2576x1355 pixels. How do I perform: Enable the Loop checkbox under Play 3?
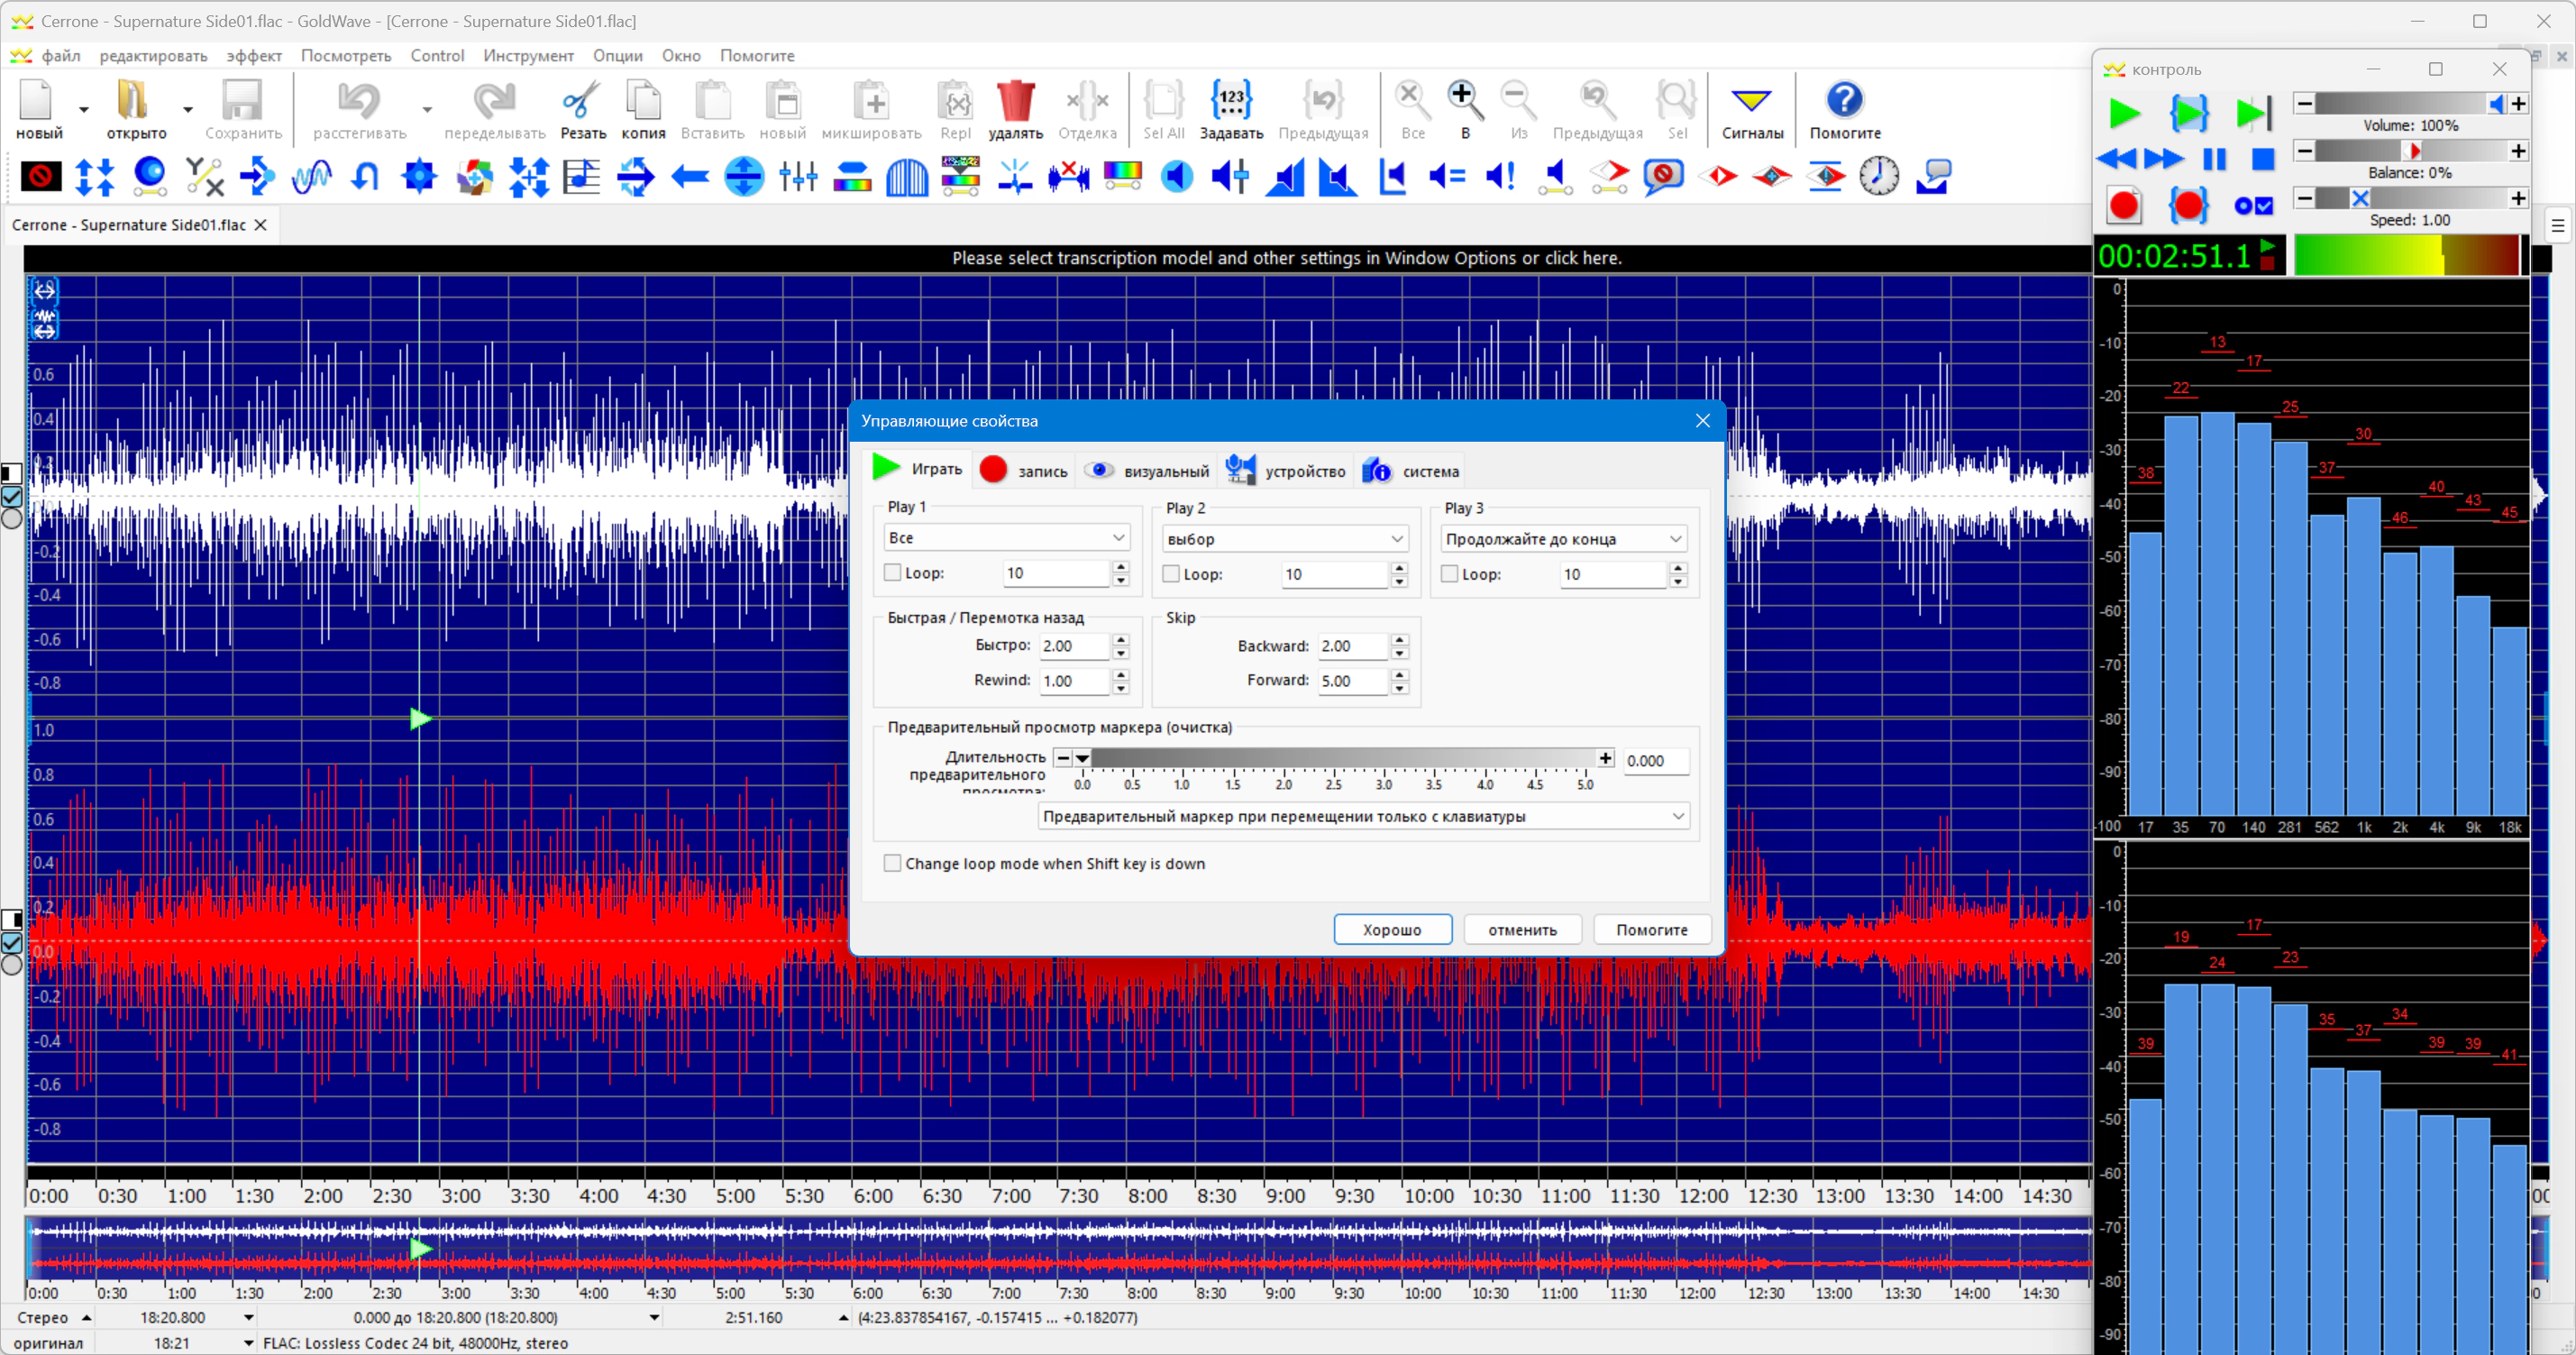coord(1449,574)
